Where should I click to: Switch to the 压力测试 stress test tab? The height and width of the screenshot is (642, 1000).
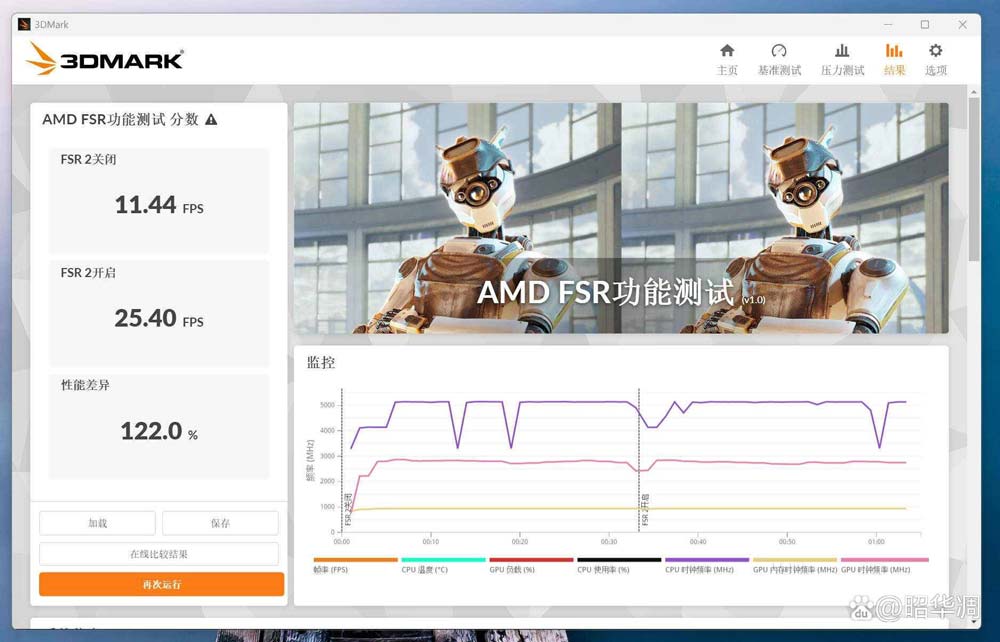tap(842, 60)
